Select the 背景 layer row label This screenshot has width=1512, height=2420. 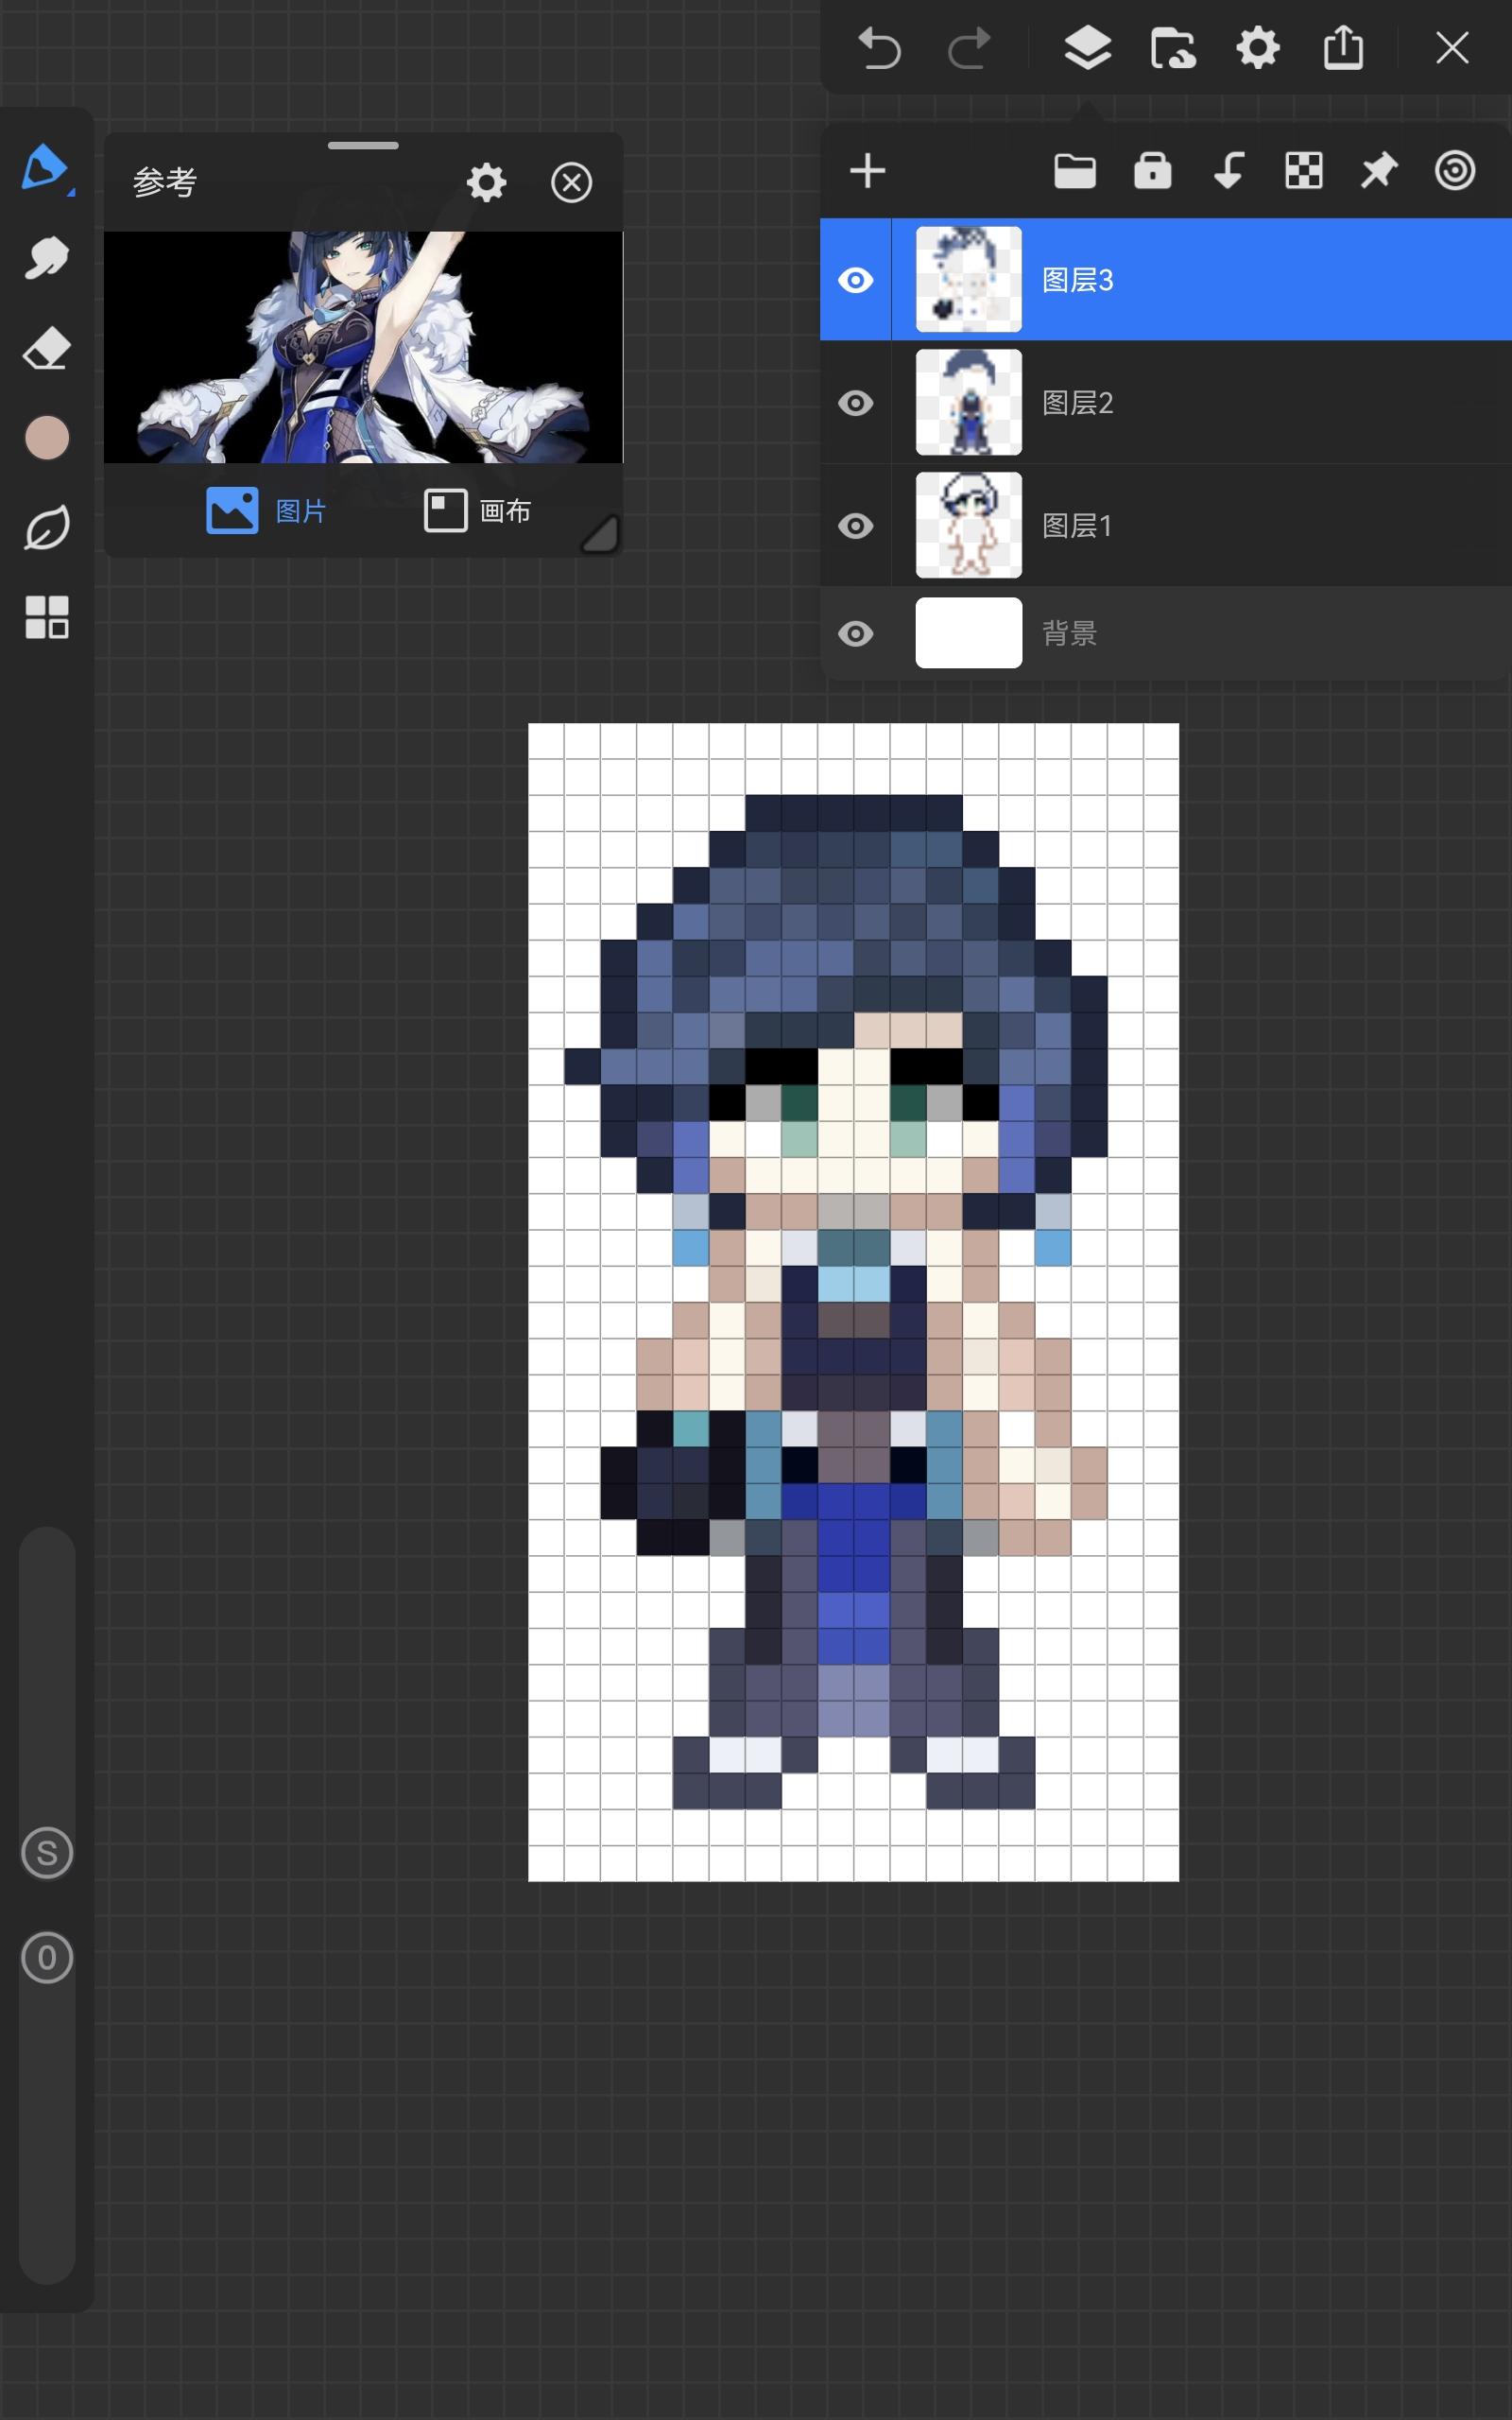pos(1070,633)
